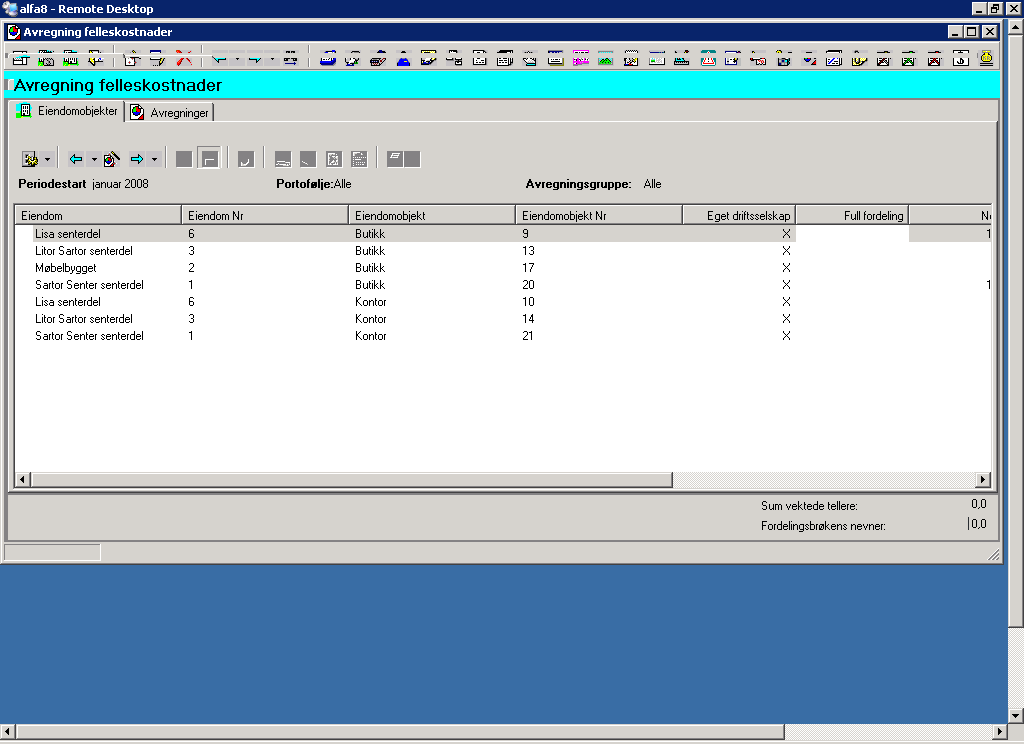Switch to the Avregninger tab
Viewport: 1024px width, 744px height.
pos(170,112)
